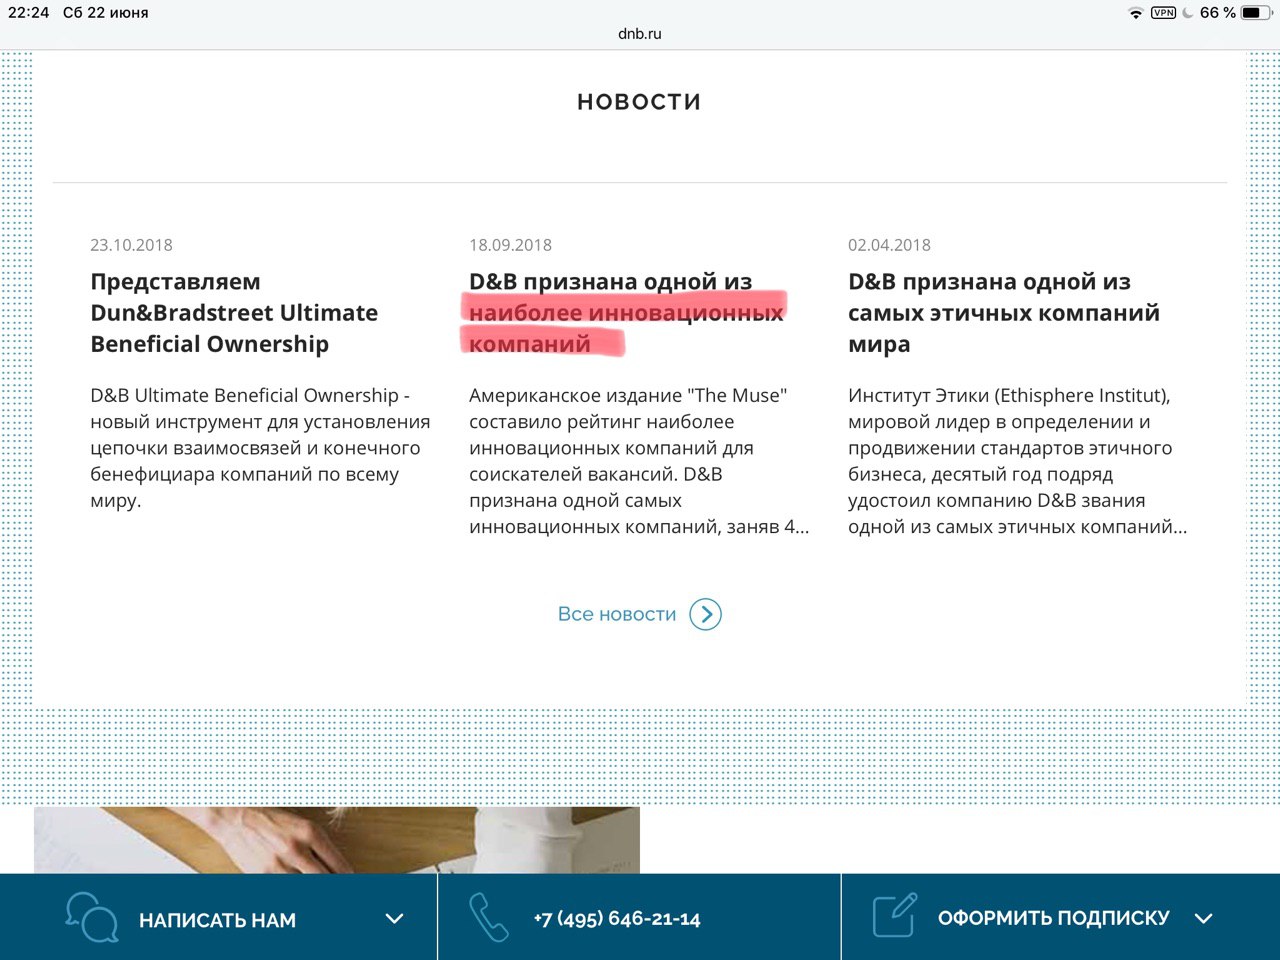Viewport: 1280px width, 960px height.
Task: Click summary starting 'D&B Ultimate Beneficial Ownership - новый'
Action: click(x=260, y=448)
